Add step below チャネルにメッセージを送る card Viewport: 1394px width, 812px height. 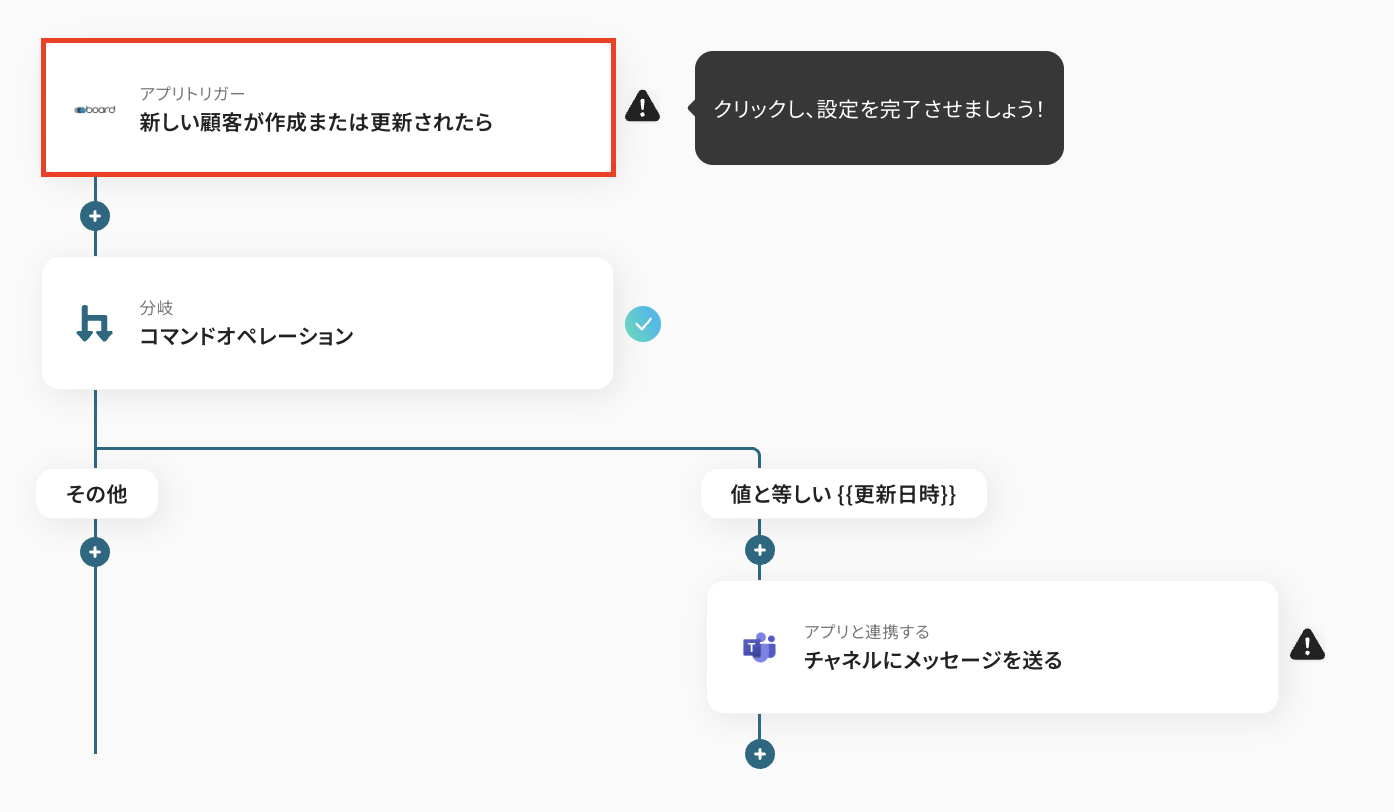(x=760, y=753)
